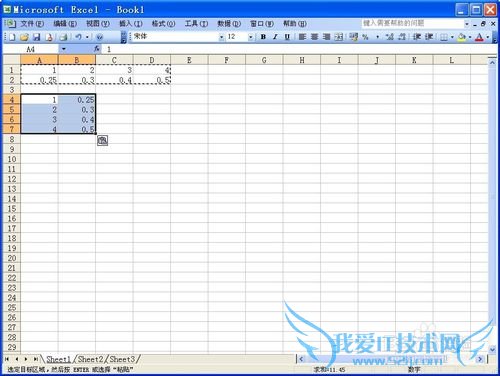The image size is (500, 376).
Task: Click the vertical scrollbar down arrow
Action: click(492, 349)
